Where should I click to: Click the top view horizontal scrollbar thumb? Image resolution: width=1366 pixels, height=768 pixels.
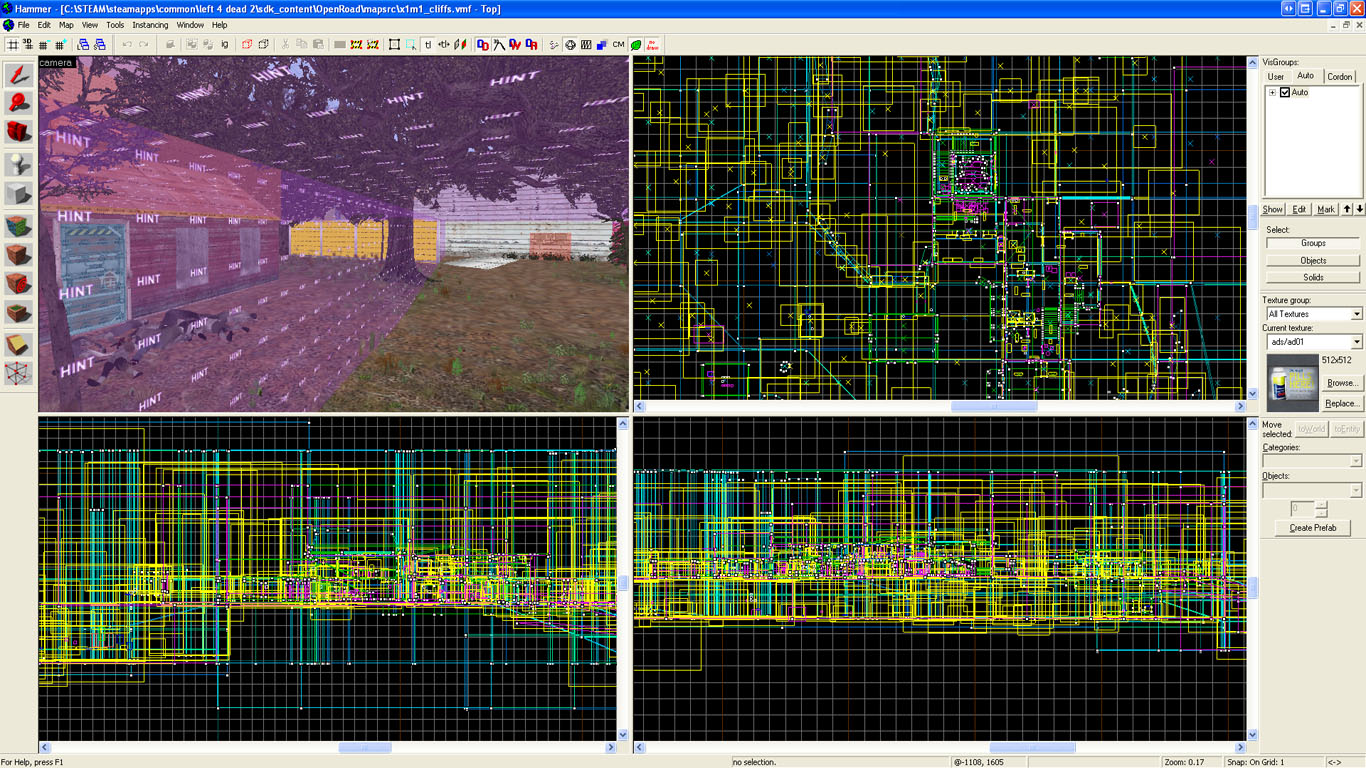click(994, 406)
